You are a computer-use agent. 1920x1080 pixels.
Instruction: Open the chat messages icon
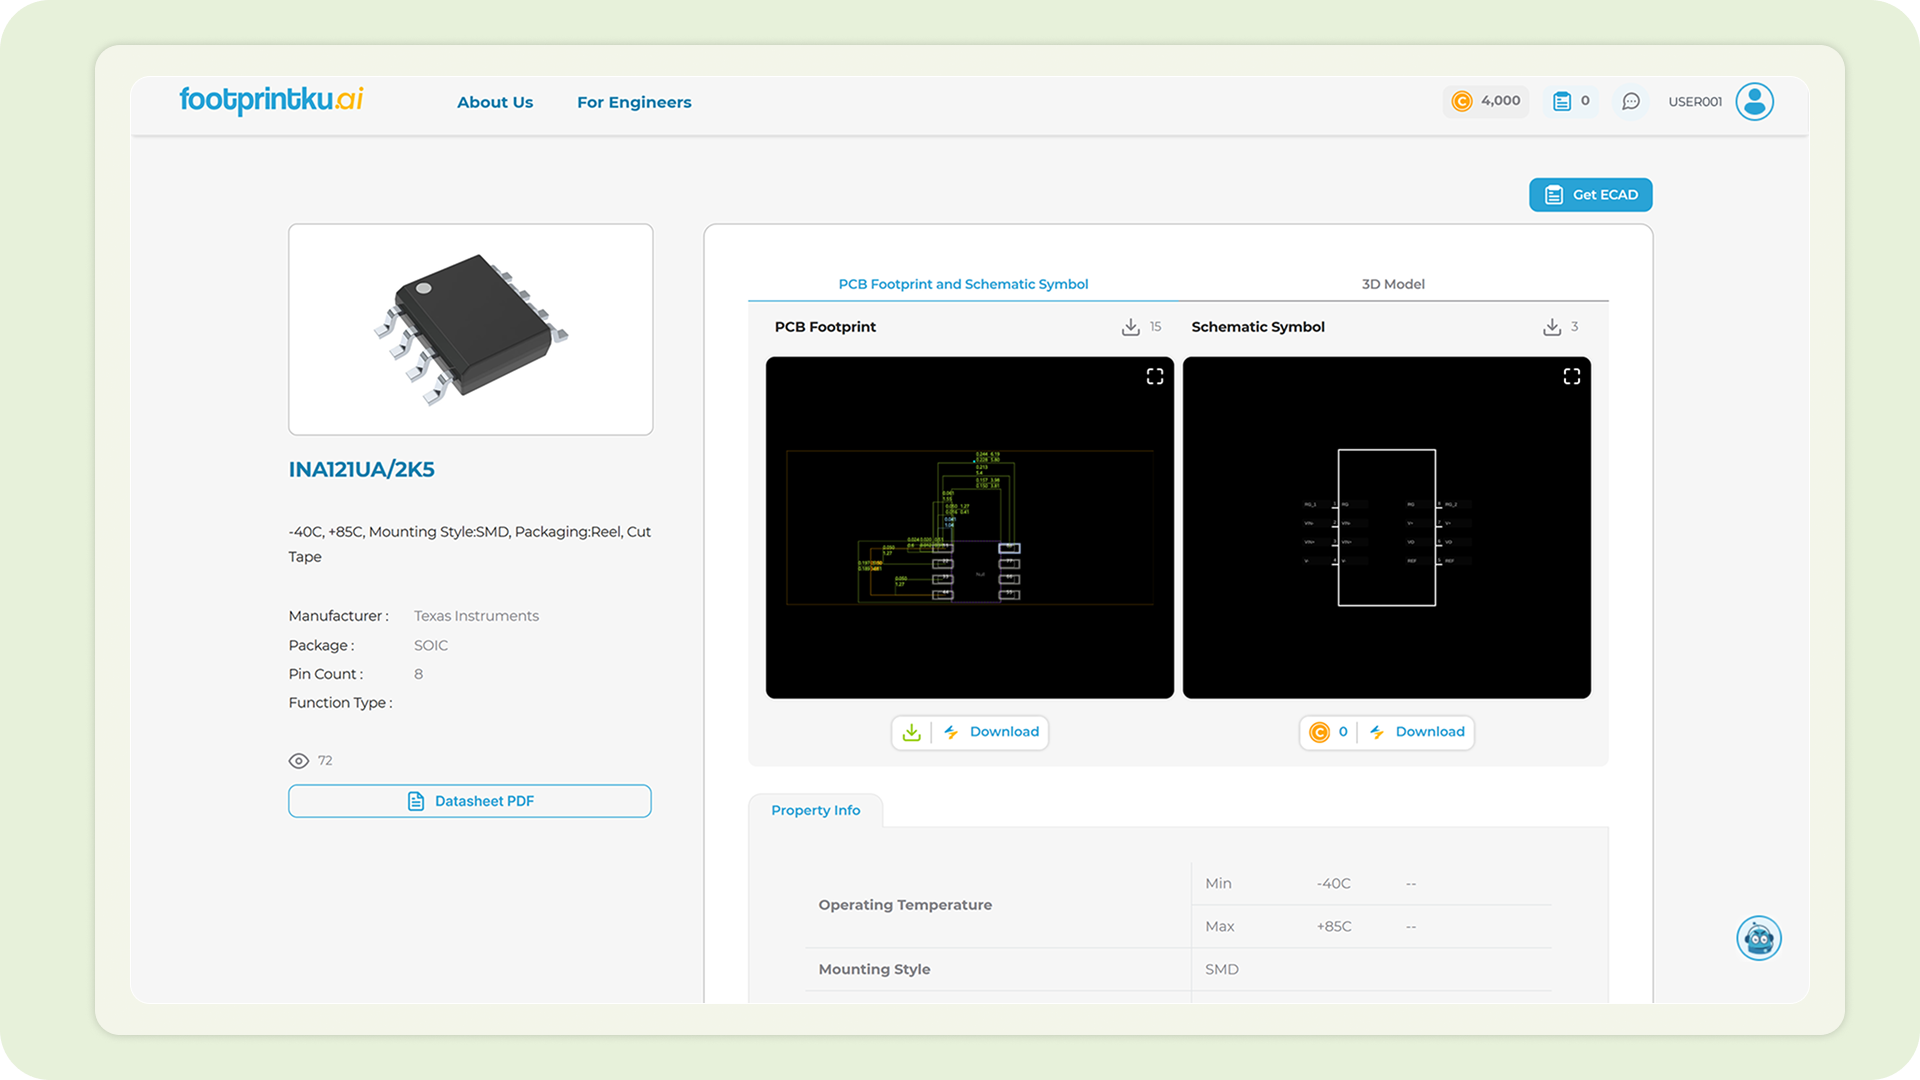pyautogui.click(x=1631, y=101)
